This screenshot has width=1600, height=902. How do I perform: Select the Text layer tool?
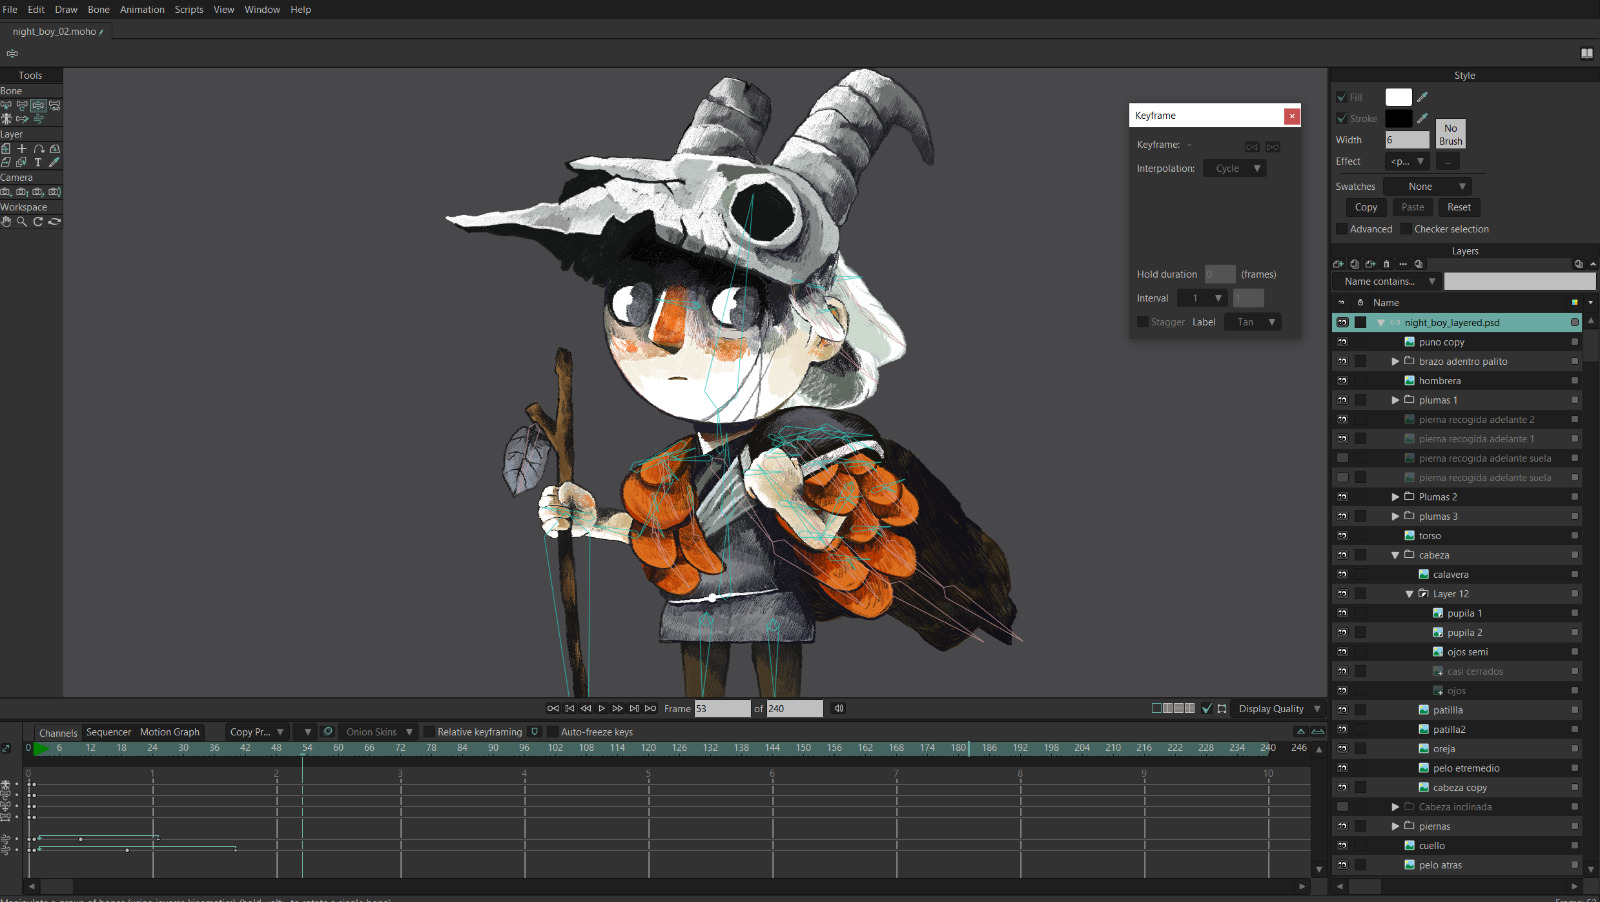38,162
